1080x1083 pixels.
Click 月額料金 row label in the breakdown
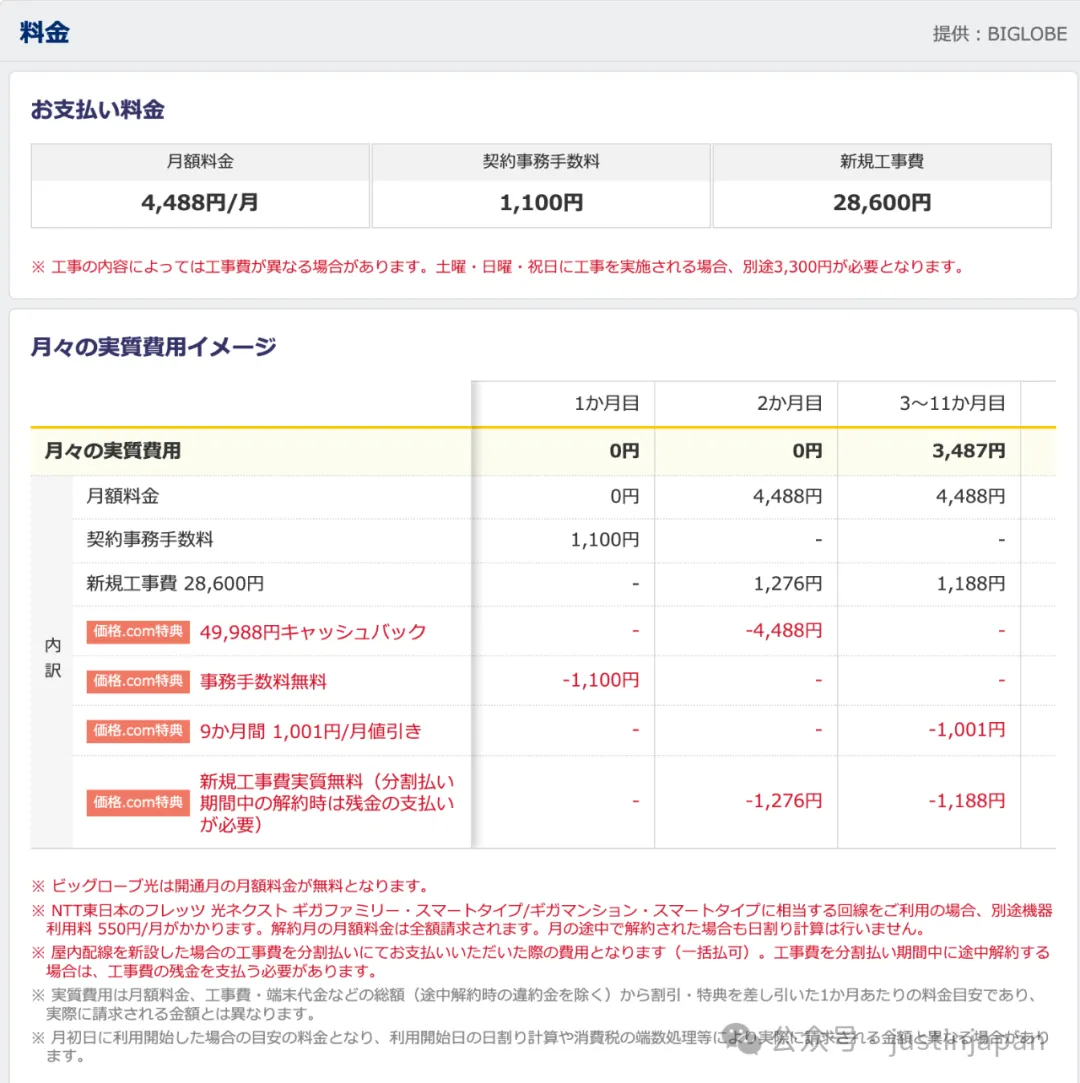tap(122, 496)
